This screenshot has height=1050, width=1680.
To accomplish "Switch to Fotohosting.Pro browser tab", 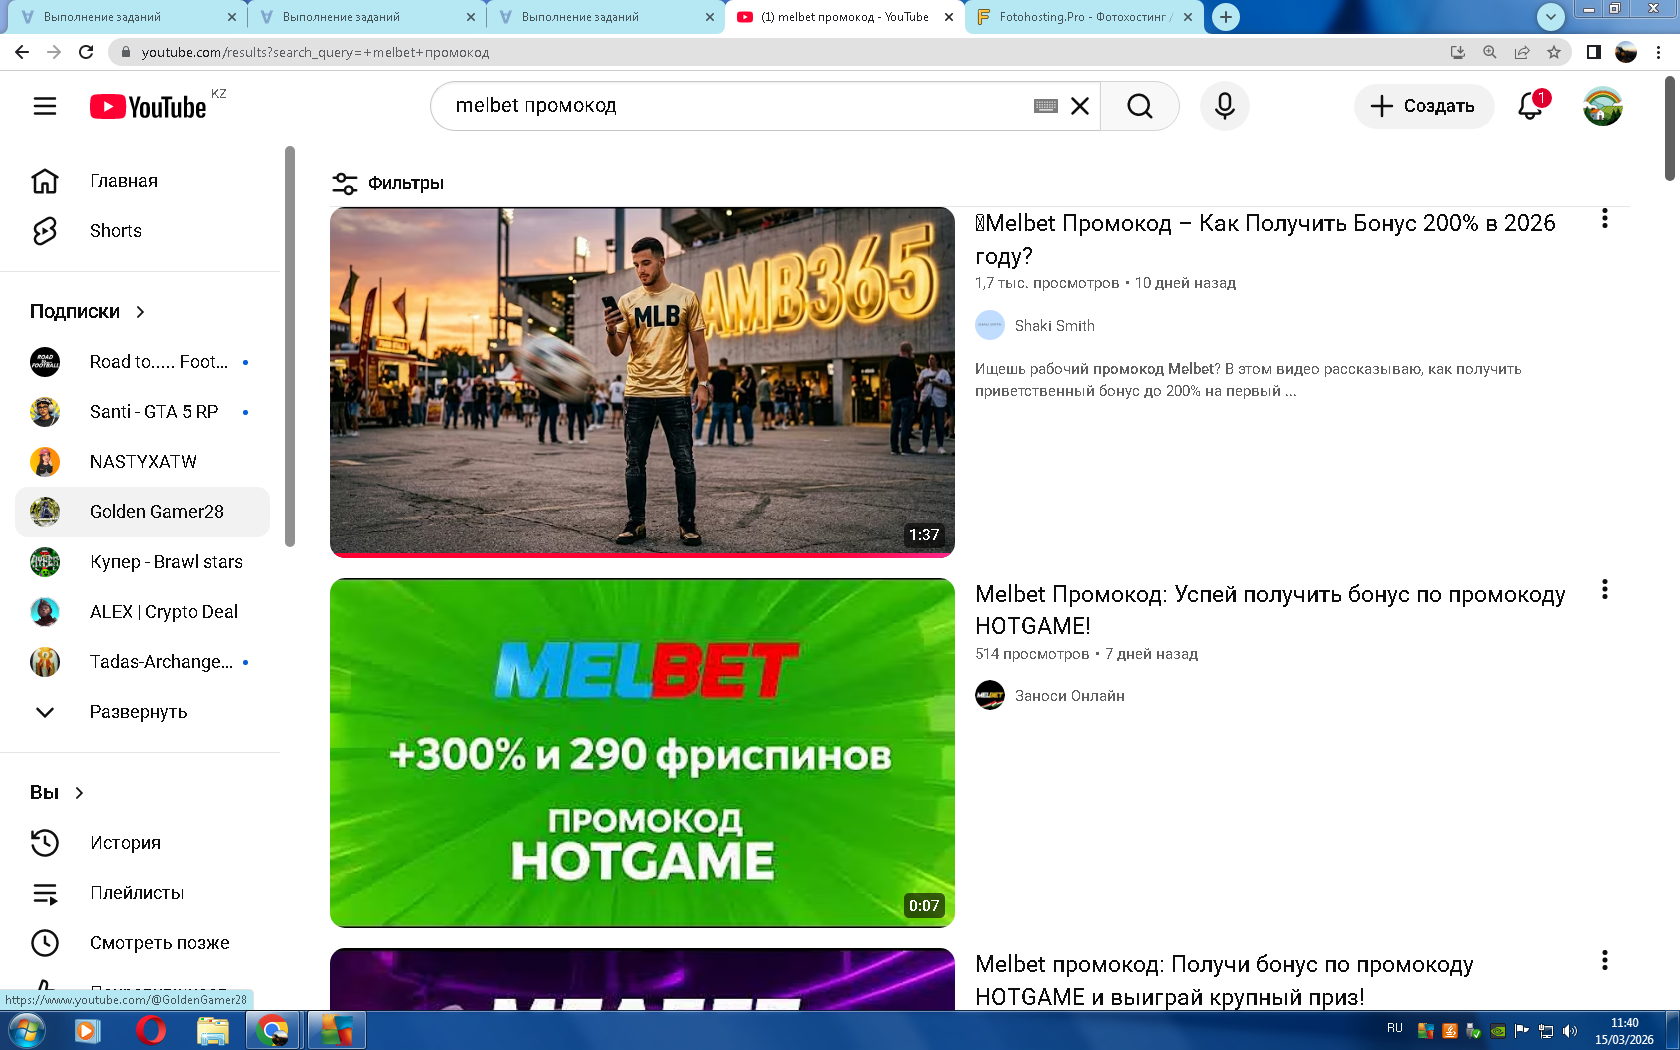I will click(1078, 17).
